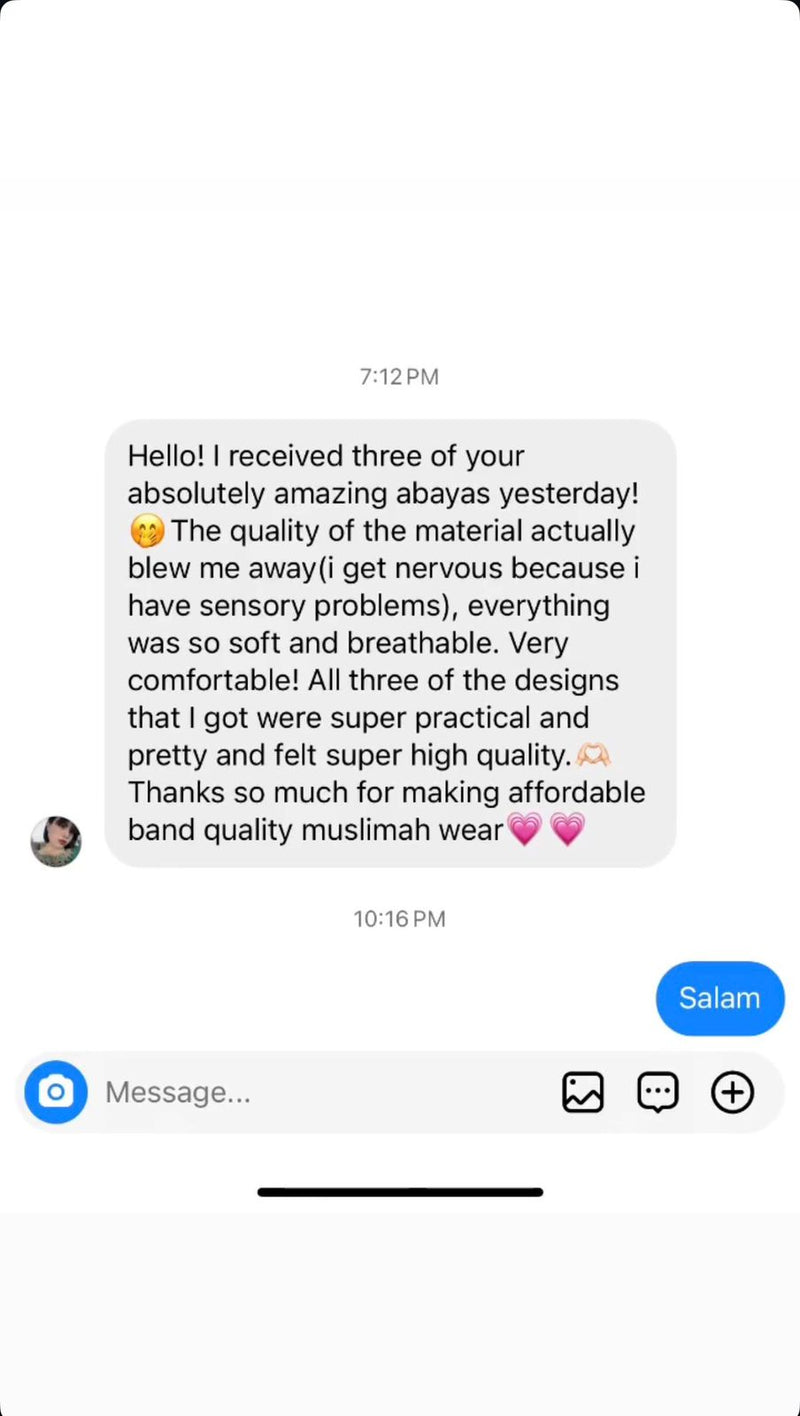The height and width of the screenshot is (1416, 800).
Task: Click the 10:16 PM timestamp
Action: pyautogui.click(x=399, y=919)
